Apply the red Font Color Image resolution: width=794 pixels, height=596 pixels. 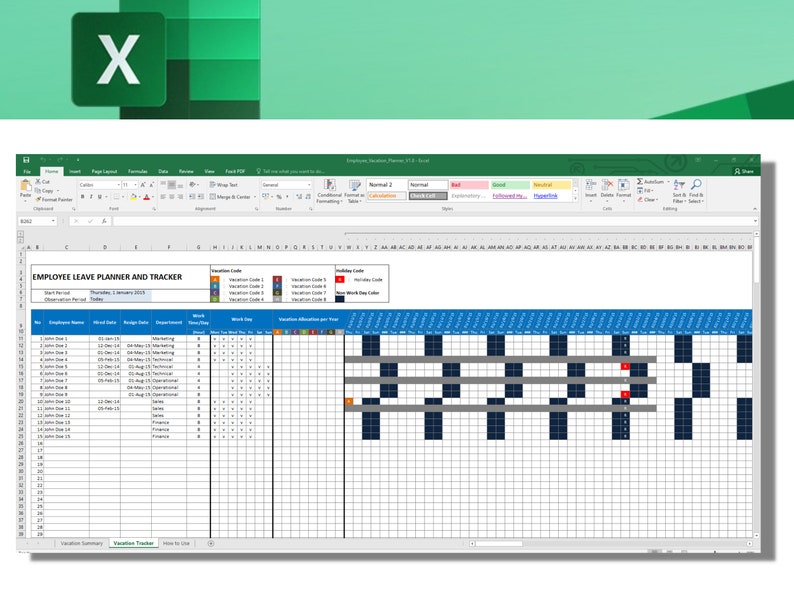(147, 196)
